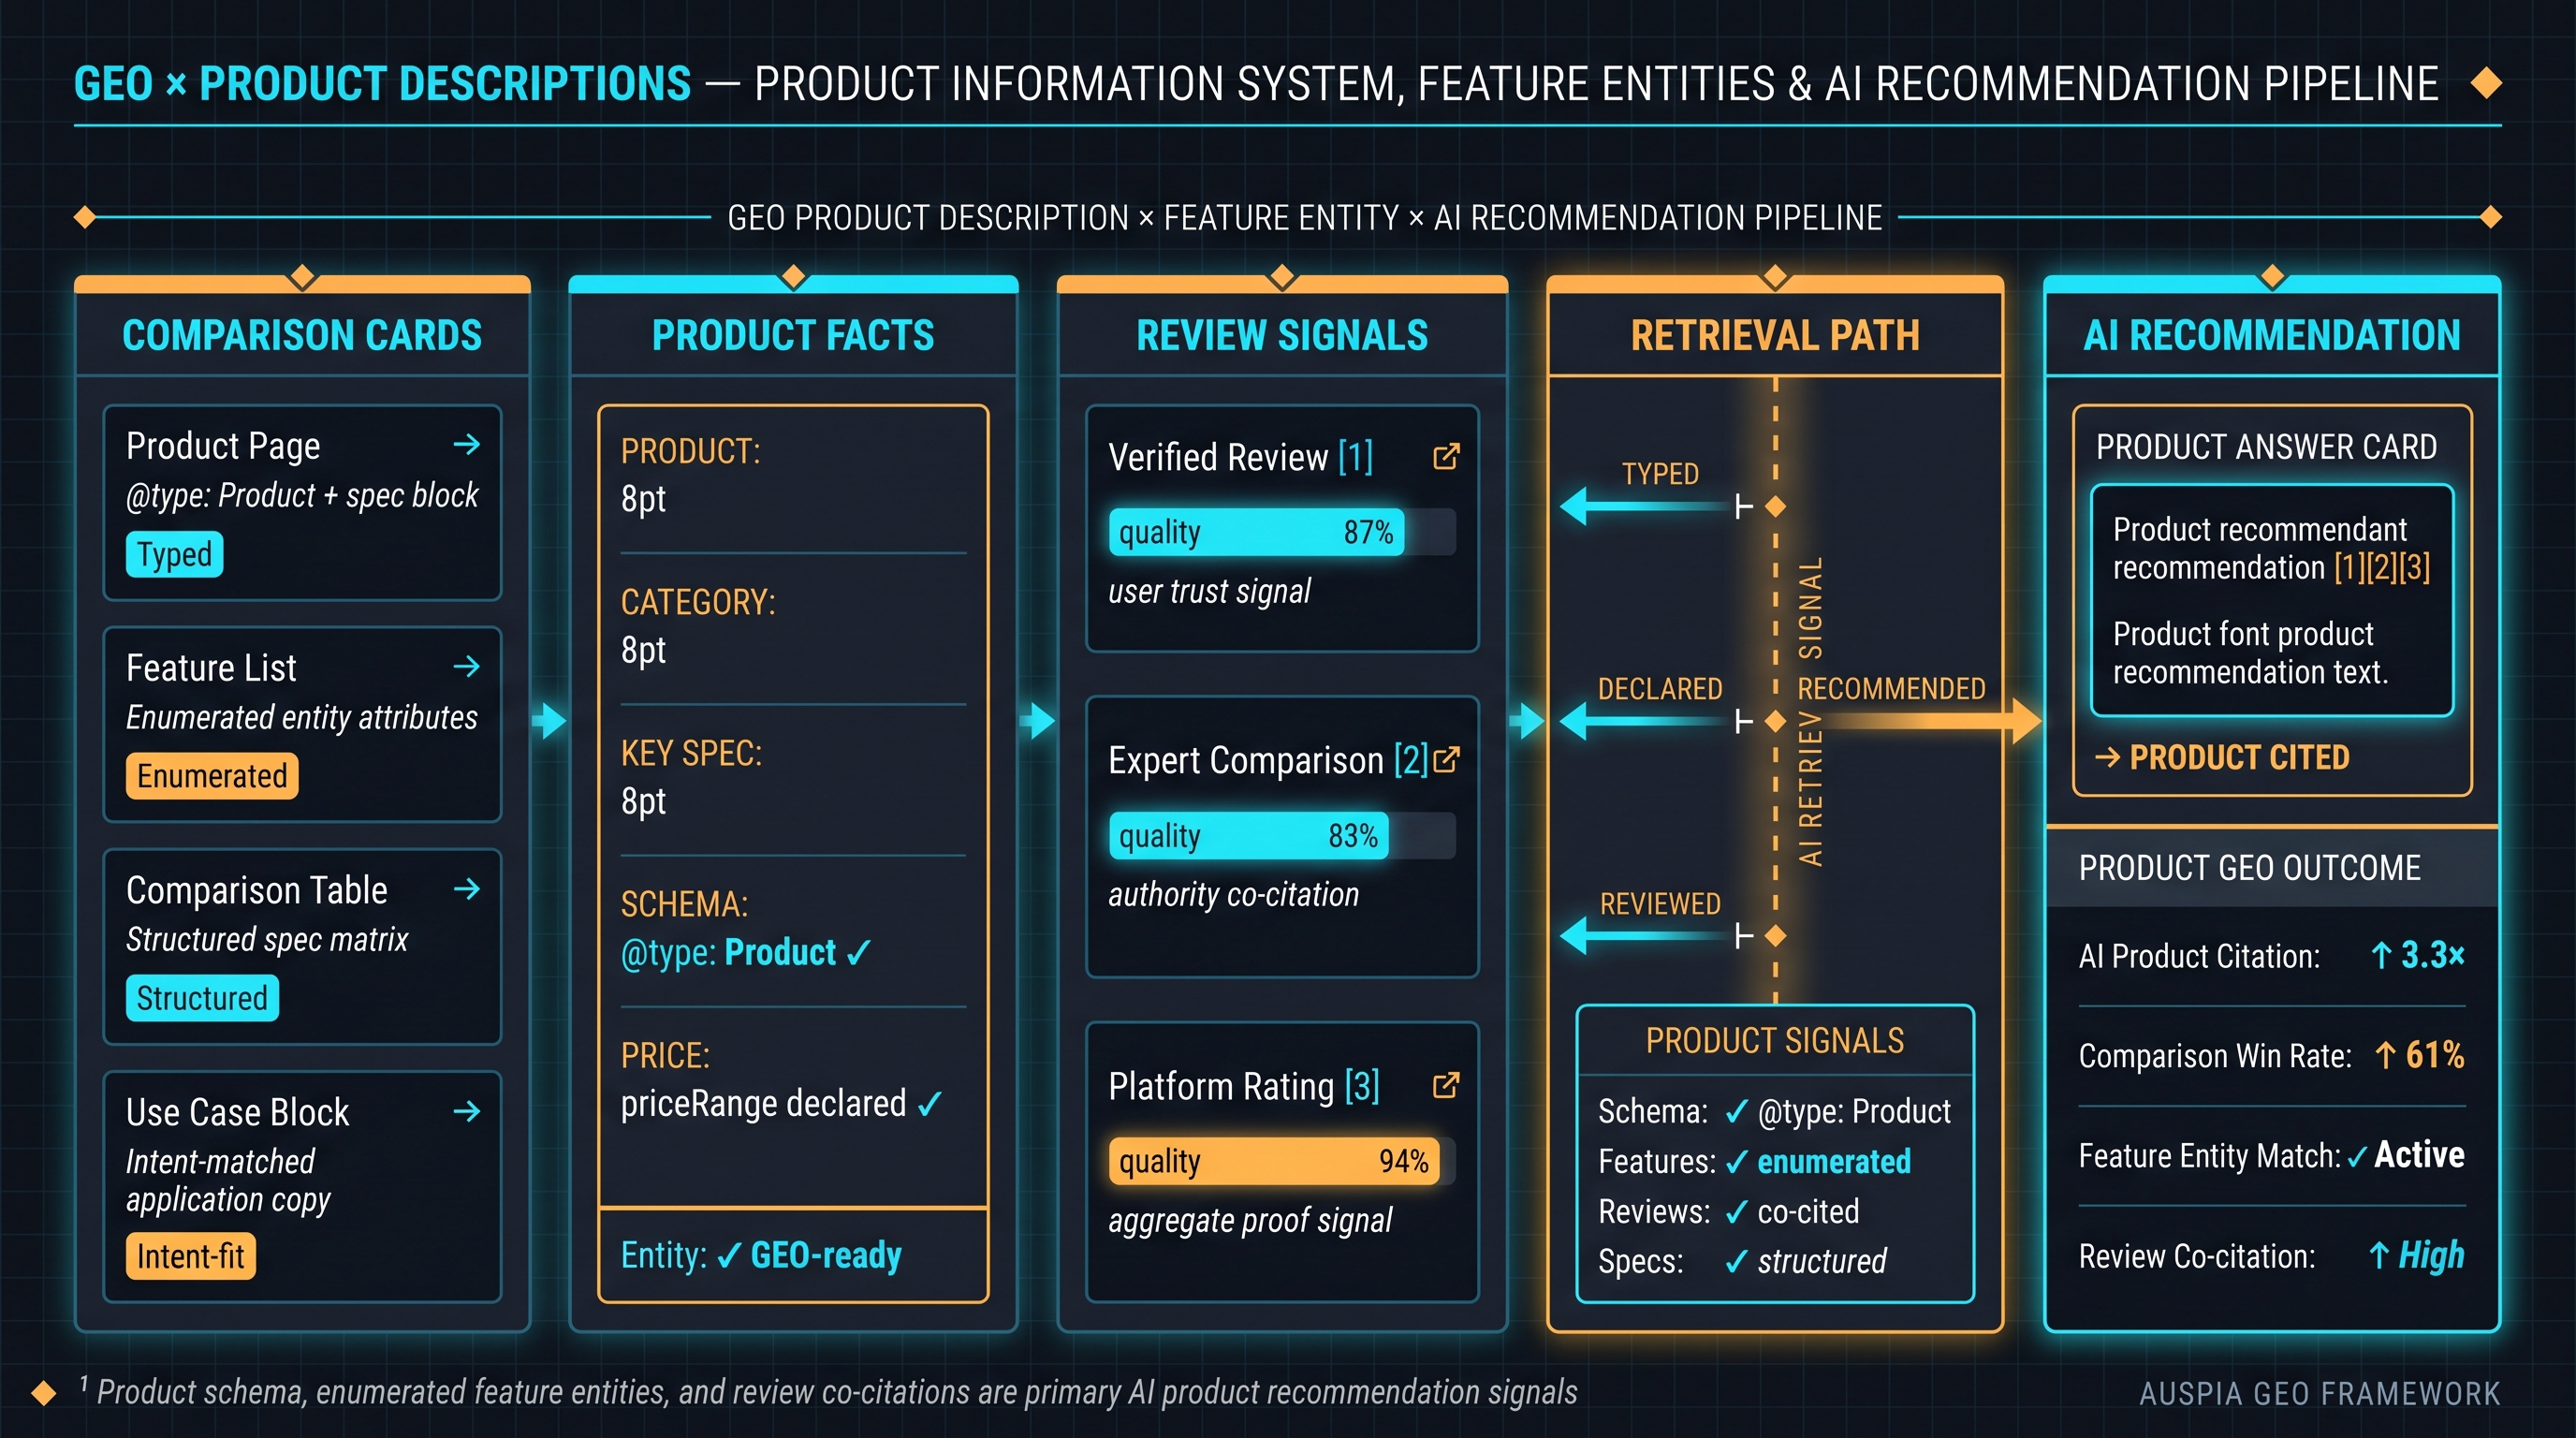Select the REVIEW SIGNALS panel header
This screenshot has width=2576, height=1438.
[x=1282, y=335]
